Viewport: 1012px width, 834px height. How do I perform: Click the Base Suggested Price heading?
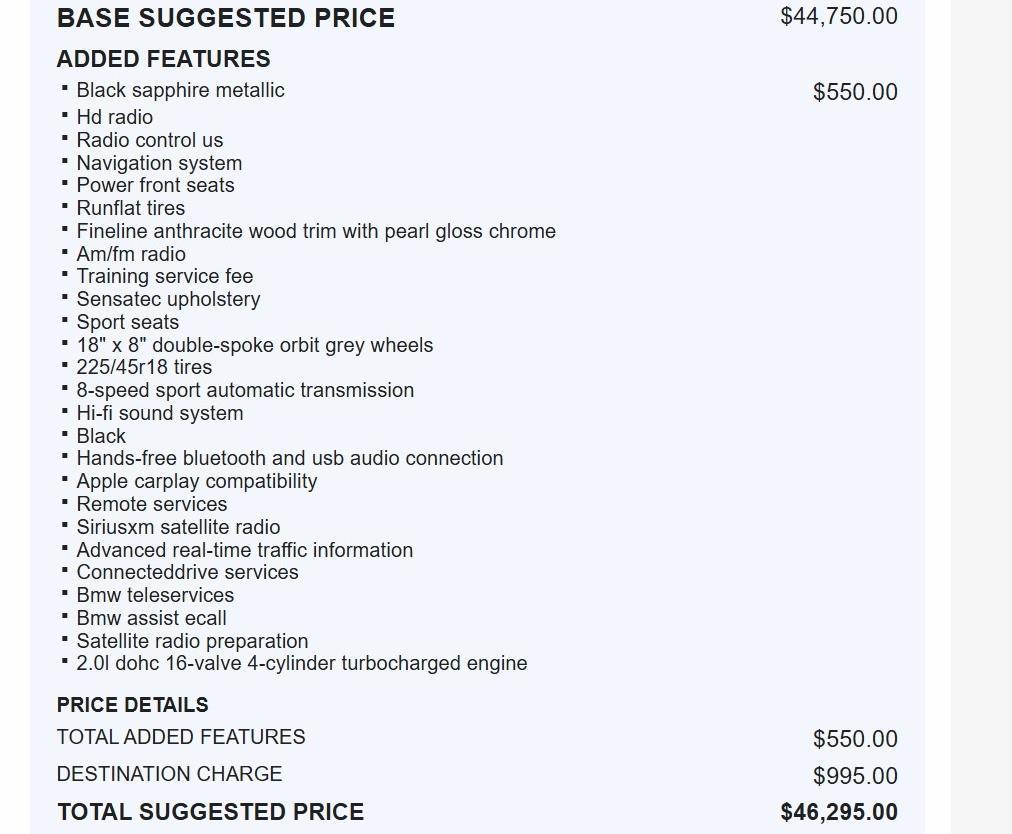pyautogui.click(x=225, y=18)
